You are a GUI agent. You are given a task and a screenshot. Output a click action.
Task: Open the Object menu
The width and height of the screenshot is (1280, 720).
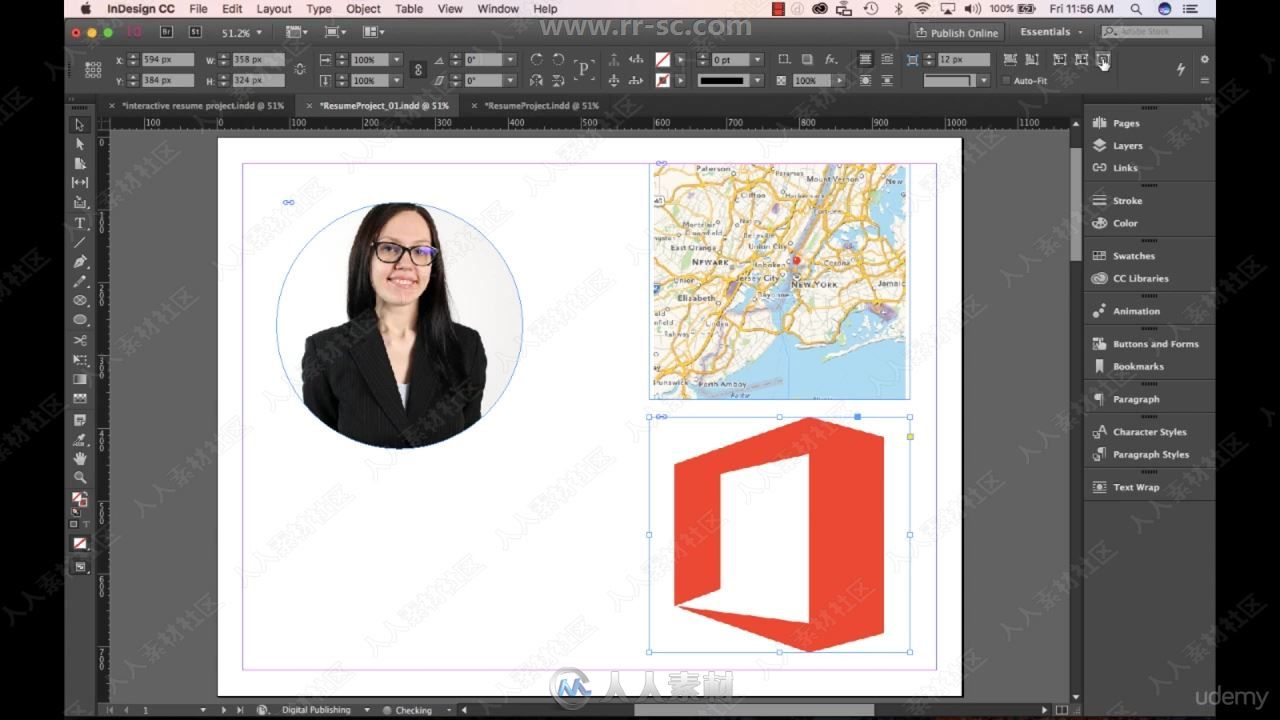(363, 9)
